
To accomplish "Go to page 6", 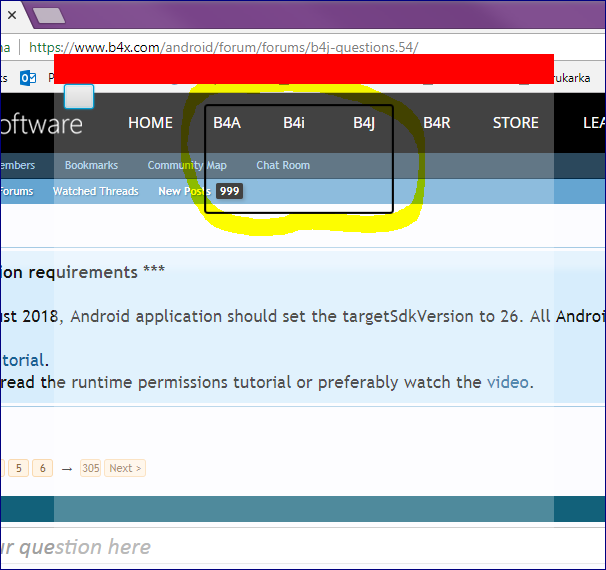I will pos(43,468).
